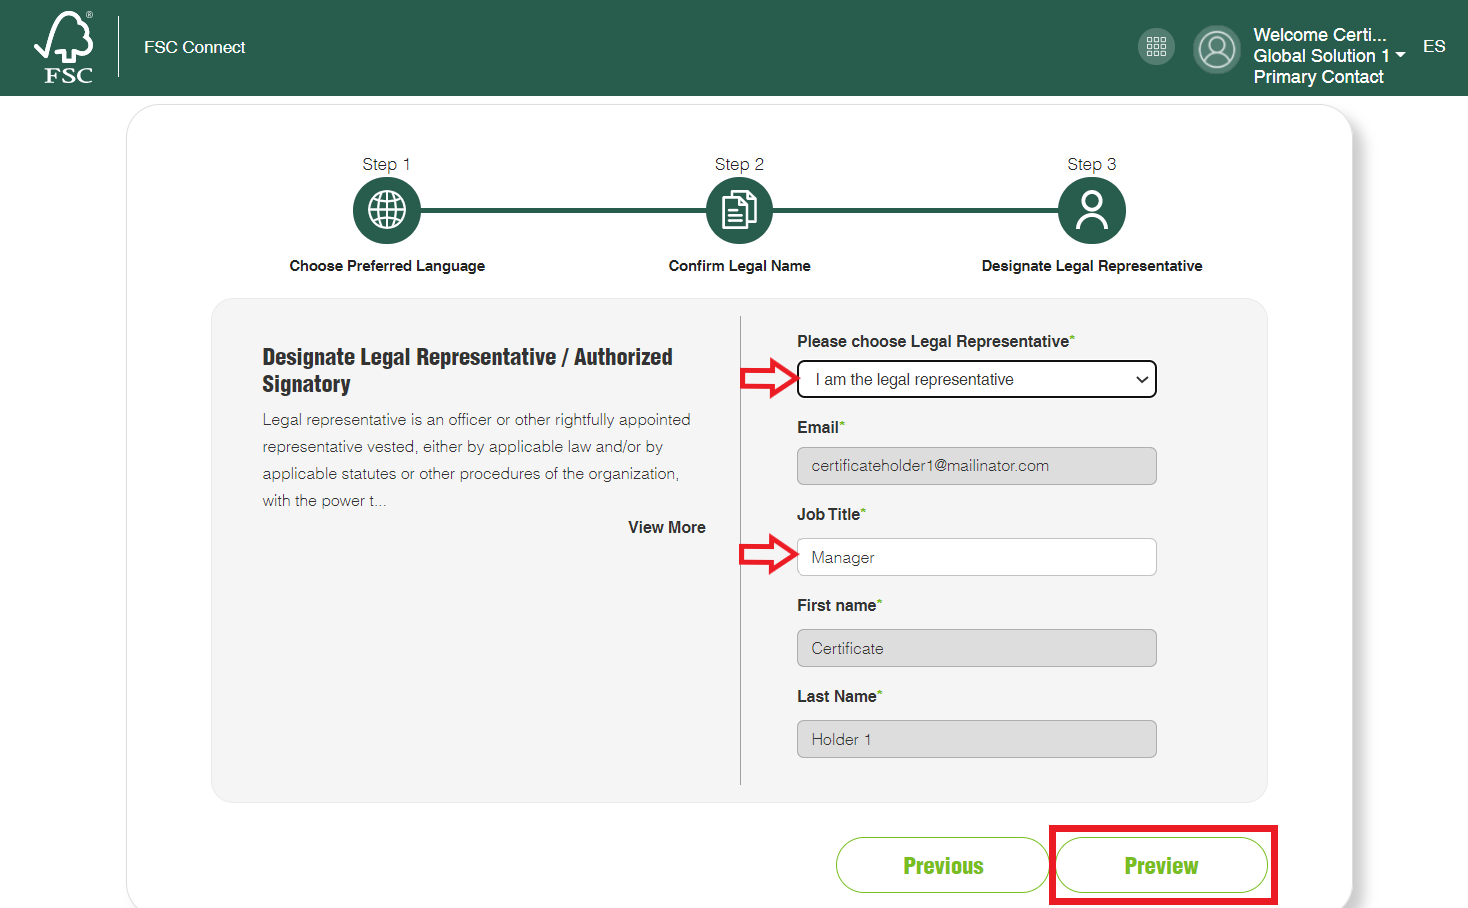This screenshot has width=1468, height=908.
Task: Click the Step 2 document icon
Action: click(x=739, y=210)
